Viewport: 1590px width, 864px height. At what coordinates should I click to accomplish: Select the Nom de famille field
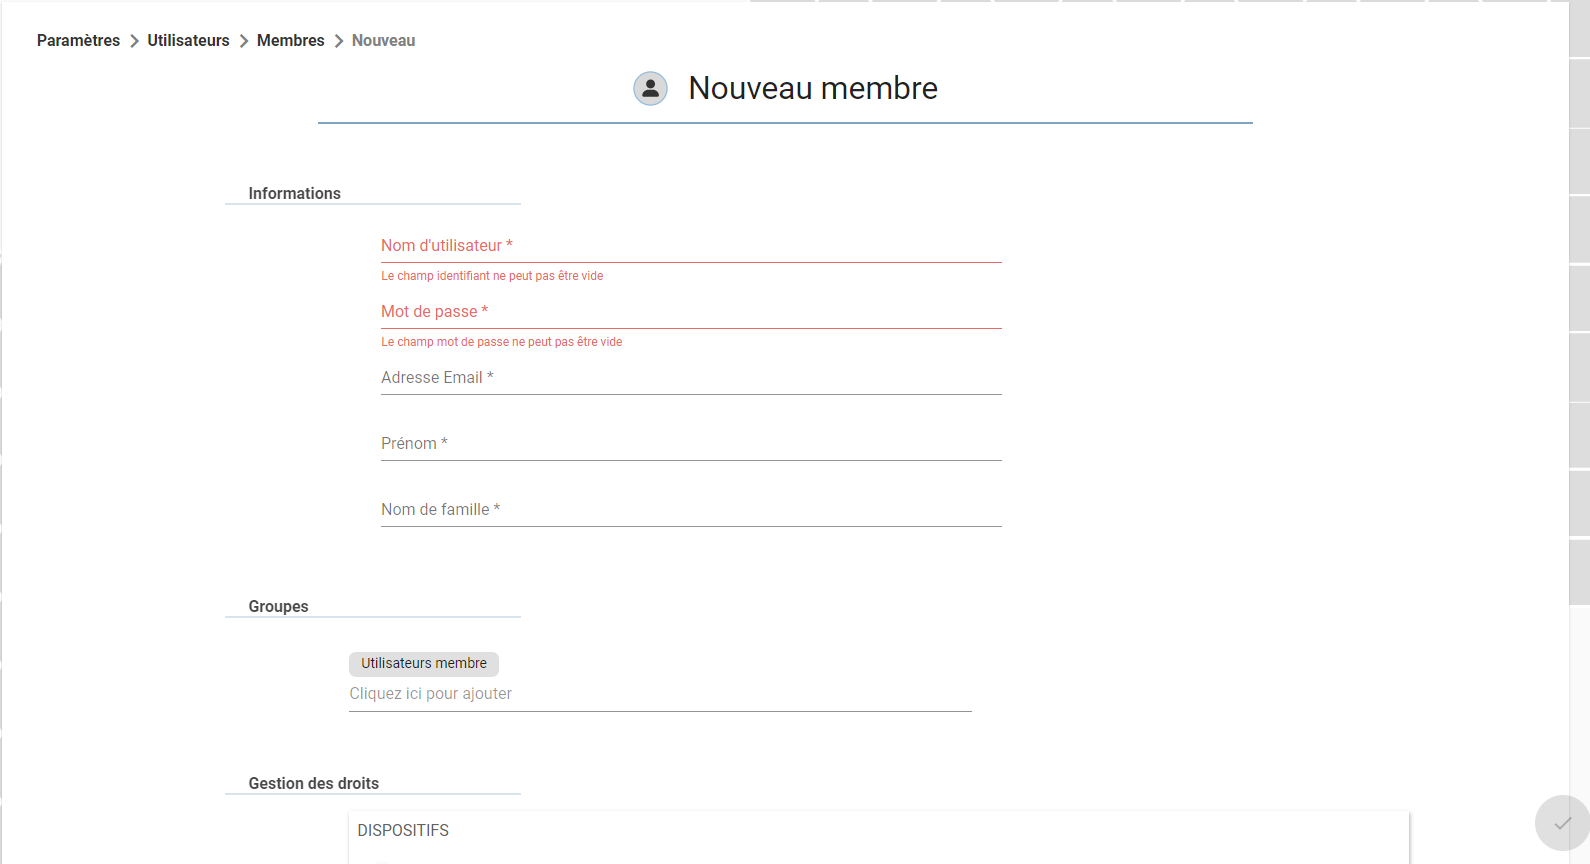pos(691,510)
